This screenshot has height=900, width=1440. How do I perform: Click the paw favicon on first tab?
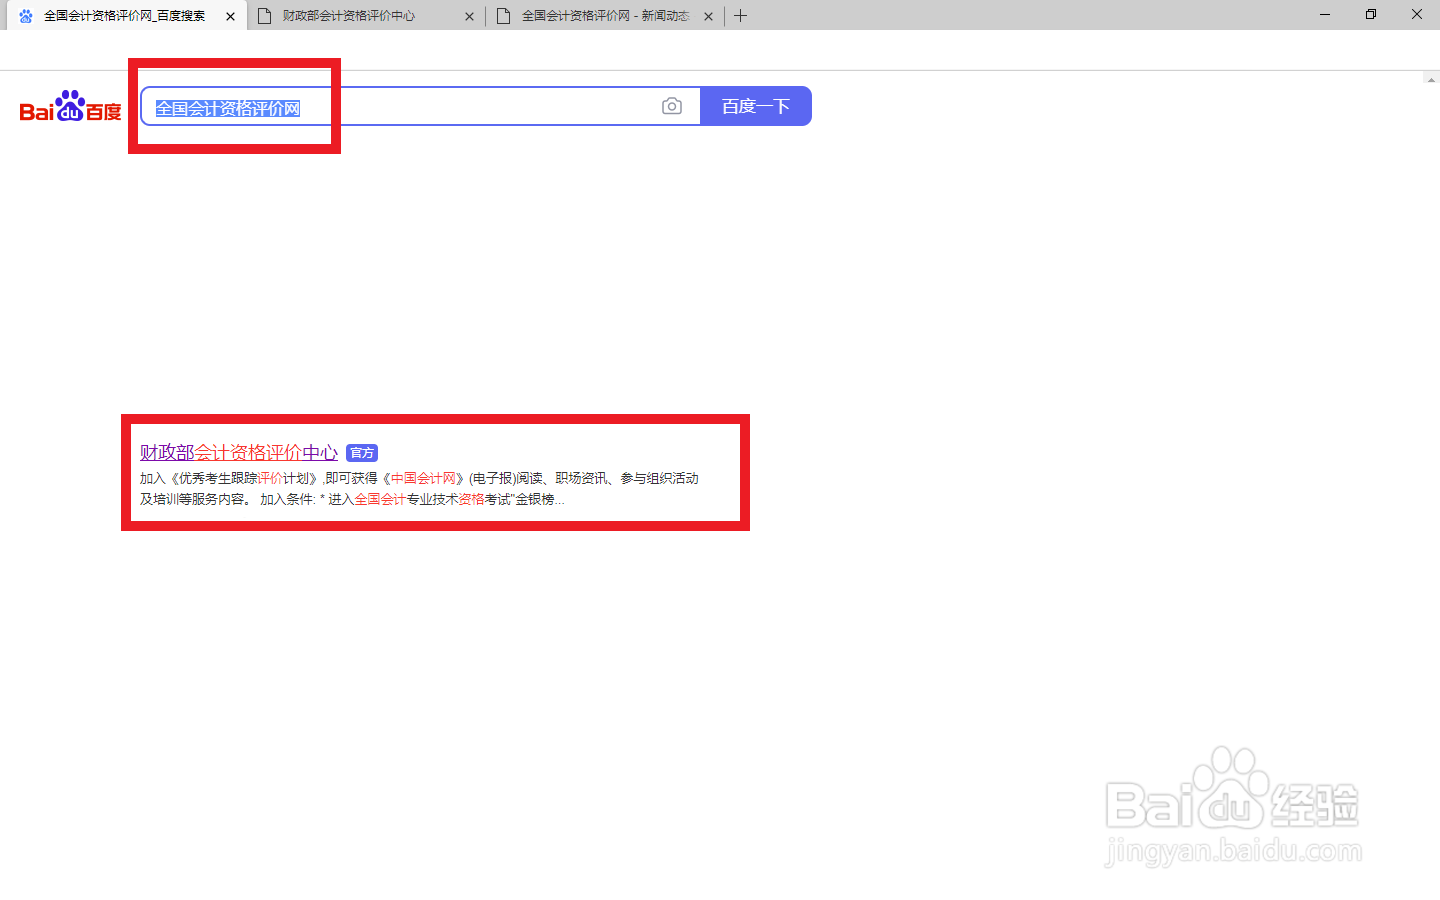click(26, 16)
